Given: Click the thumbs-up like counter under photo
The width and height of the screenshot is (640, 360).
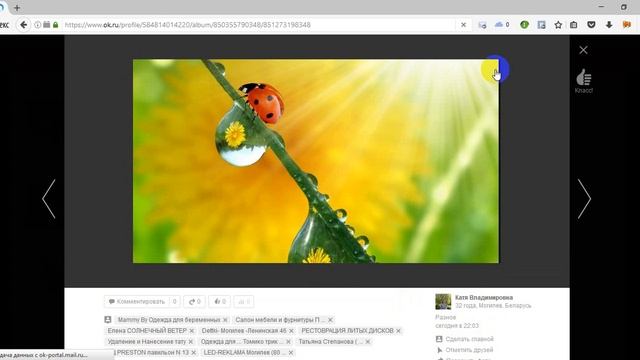Looking at the screenshot, I should [220, 302].
